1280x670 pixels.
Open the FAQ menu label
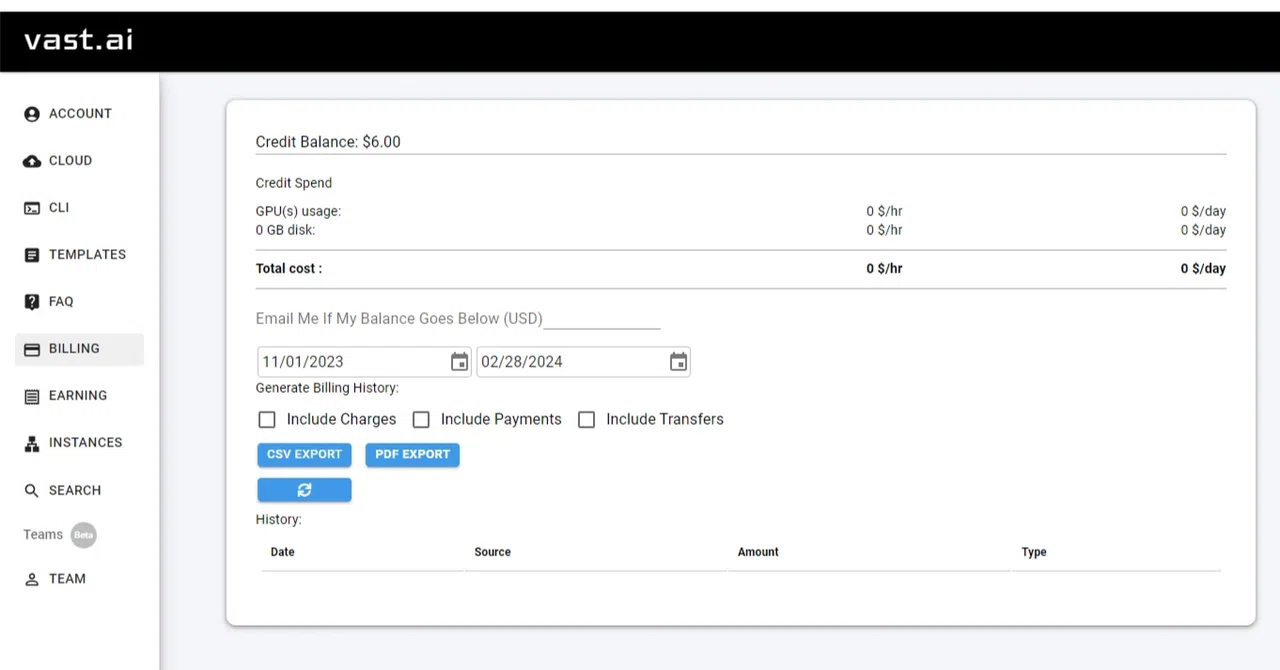coord(61,302)
